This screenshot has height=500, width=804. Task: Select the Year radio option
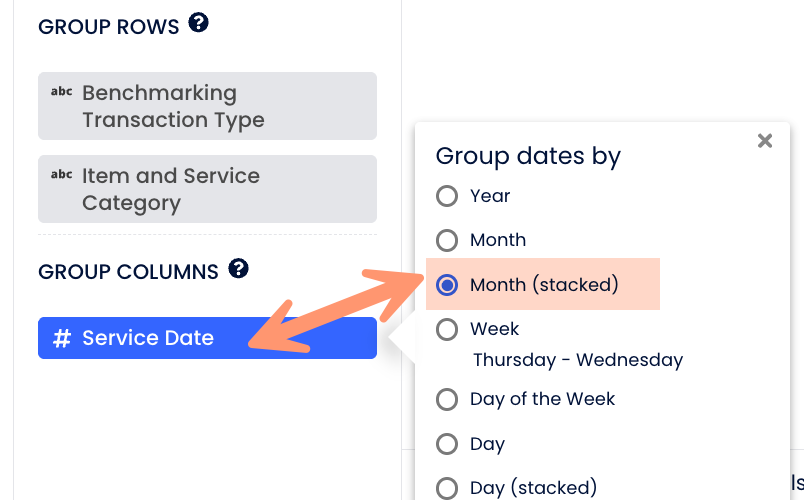click(447, 196)
